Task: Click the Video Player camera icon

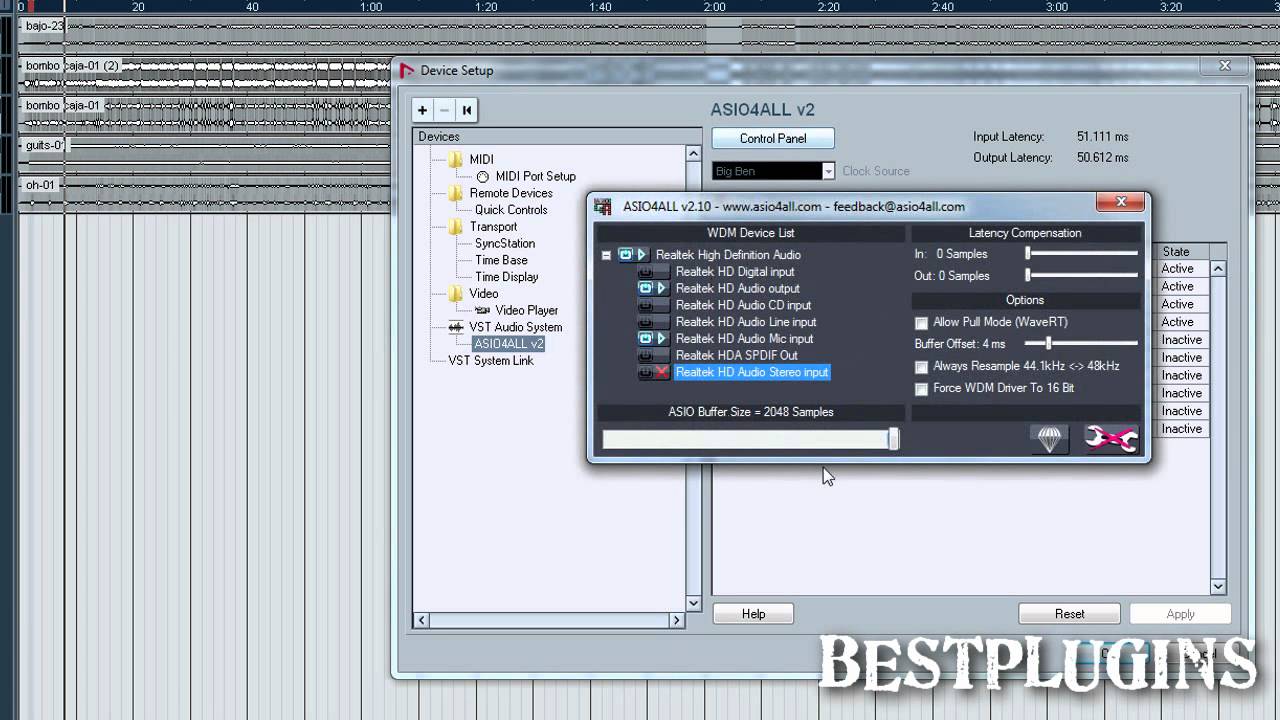Action: coord(482,311)
